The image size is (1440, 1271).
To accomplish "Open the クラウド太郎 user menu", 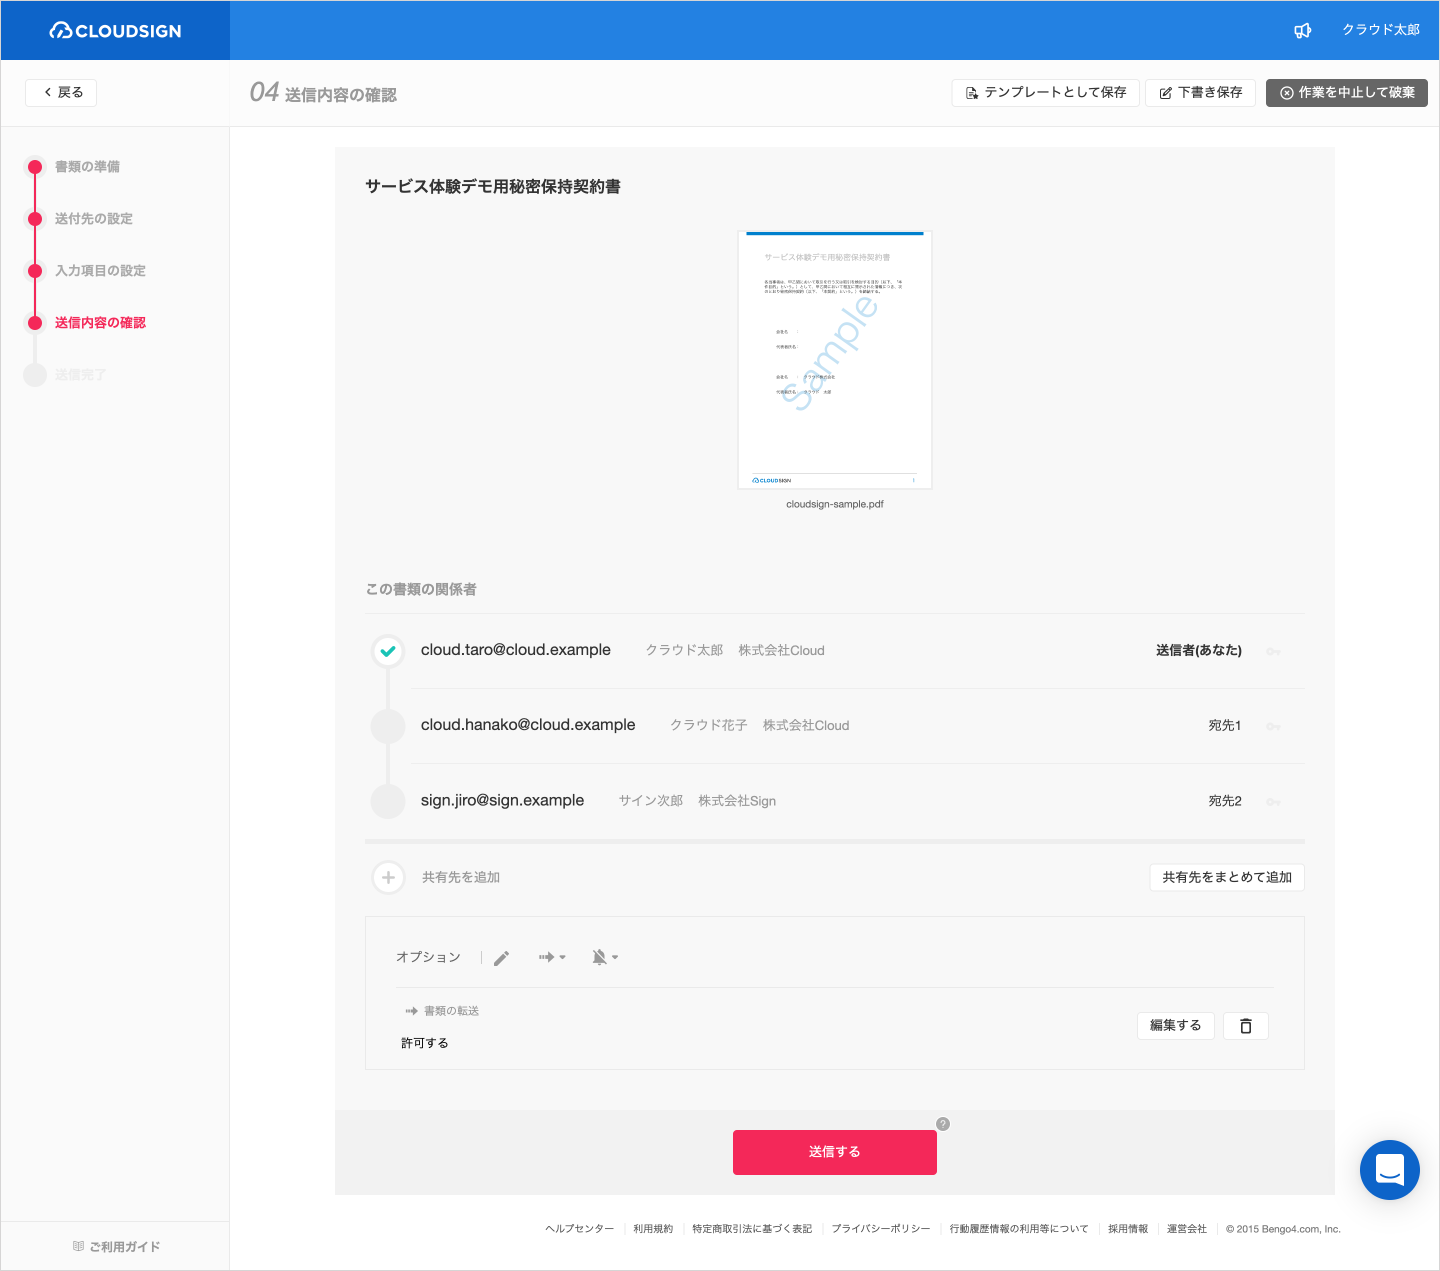I will [x=1381, y=30].
